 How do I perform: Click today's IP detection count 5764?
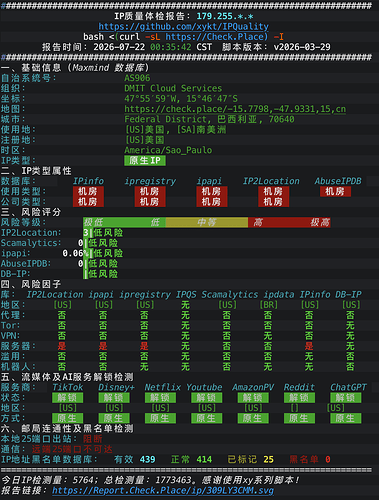pos(83,480)
